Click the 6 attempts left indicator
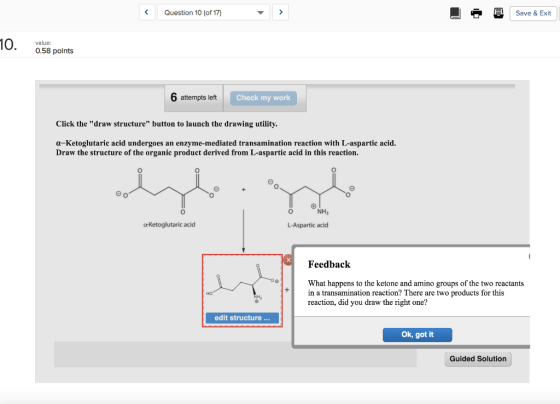Screen dimensions: 560x404 (194, 98)
